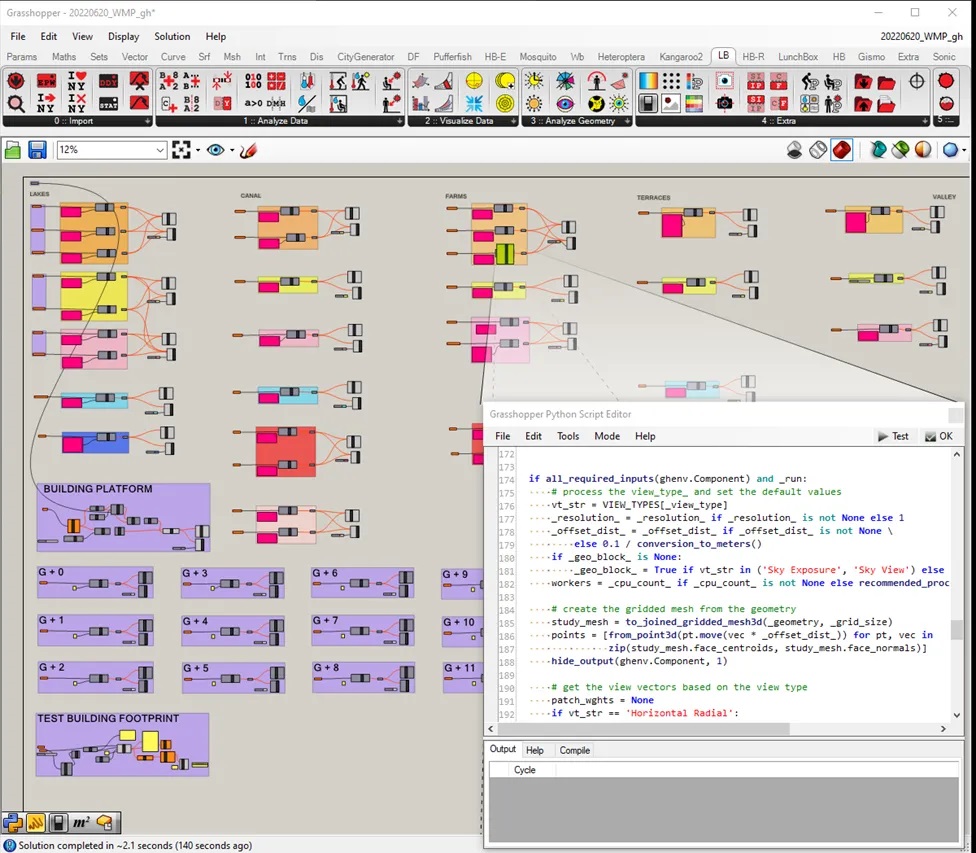
Task: Click the 'Solution completed in ~2.1 seconds' status text
Action: [135, 846]
